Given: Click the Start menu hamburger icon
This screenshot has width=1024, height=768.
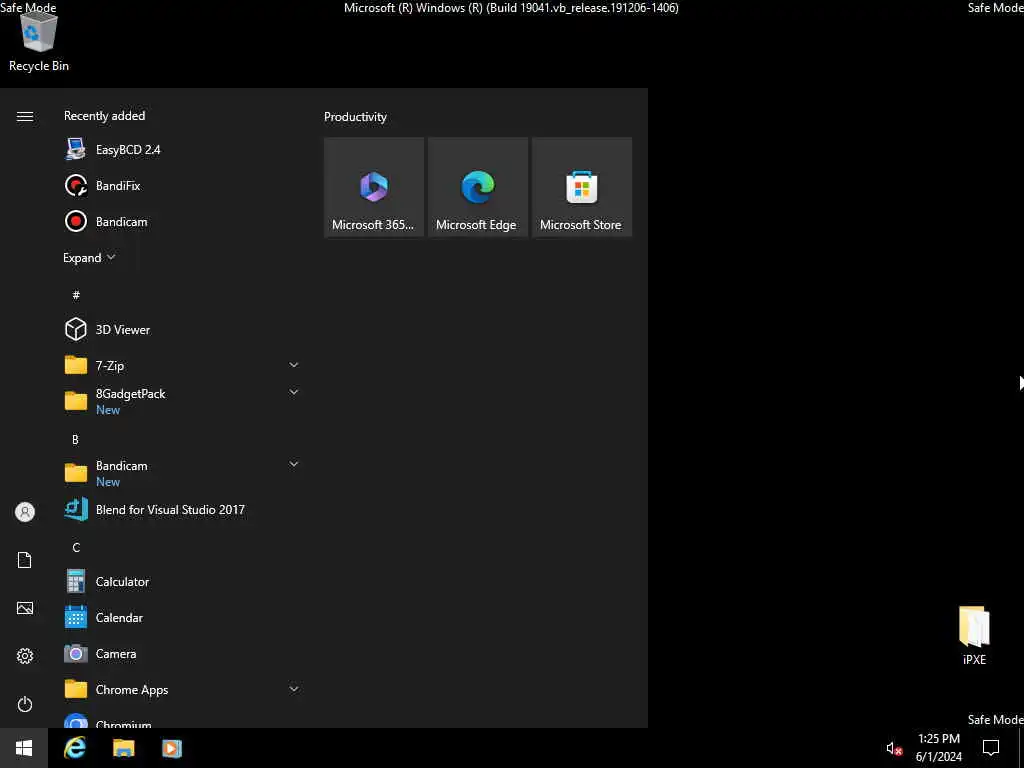Looking at the screenshot, I should tap(25, 116).
